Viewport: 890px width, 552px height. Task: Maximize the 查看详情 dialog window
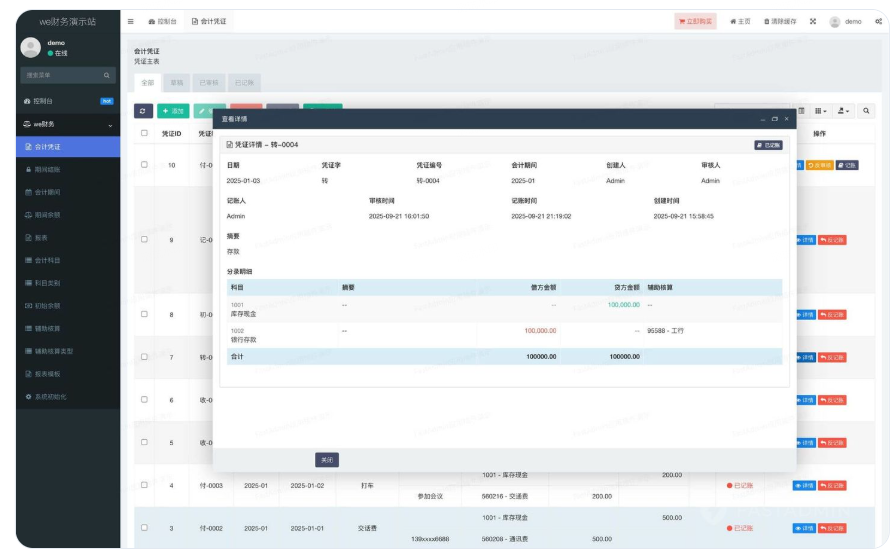pos(774,119)
